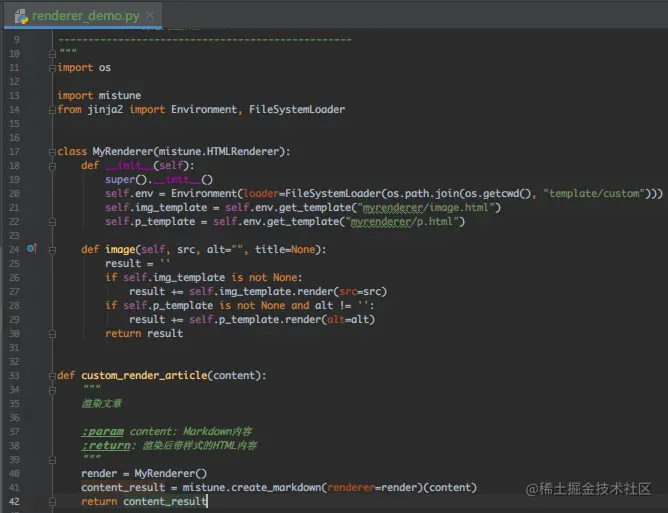Screen dimensions: 668x513
Task: Place cursor on 'import os' statement
Action: 84,67
